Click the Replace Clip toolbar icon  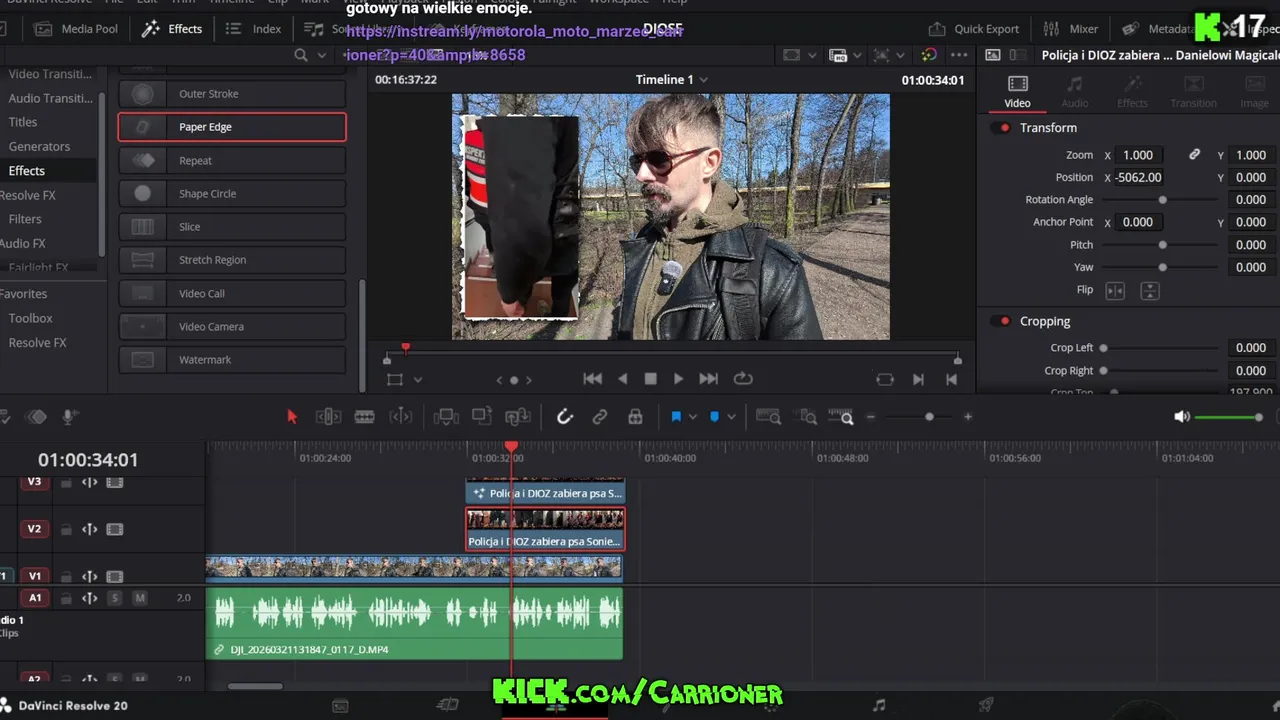coord(517,417)
